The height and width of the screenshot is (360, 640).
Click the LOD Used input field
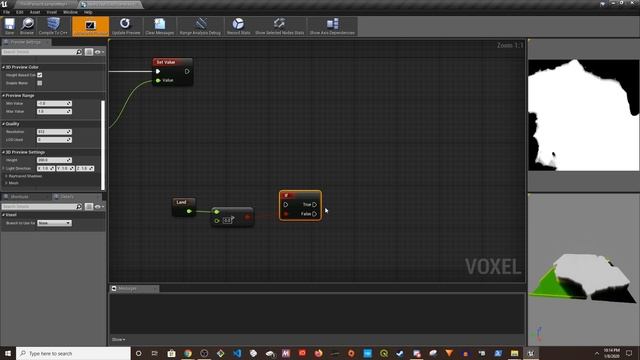tap(54, 140)
